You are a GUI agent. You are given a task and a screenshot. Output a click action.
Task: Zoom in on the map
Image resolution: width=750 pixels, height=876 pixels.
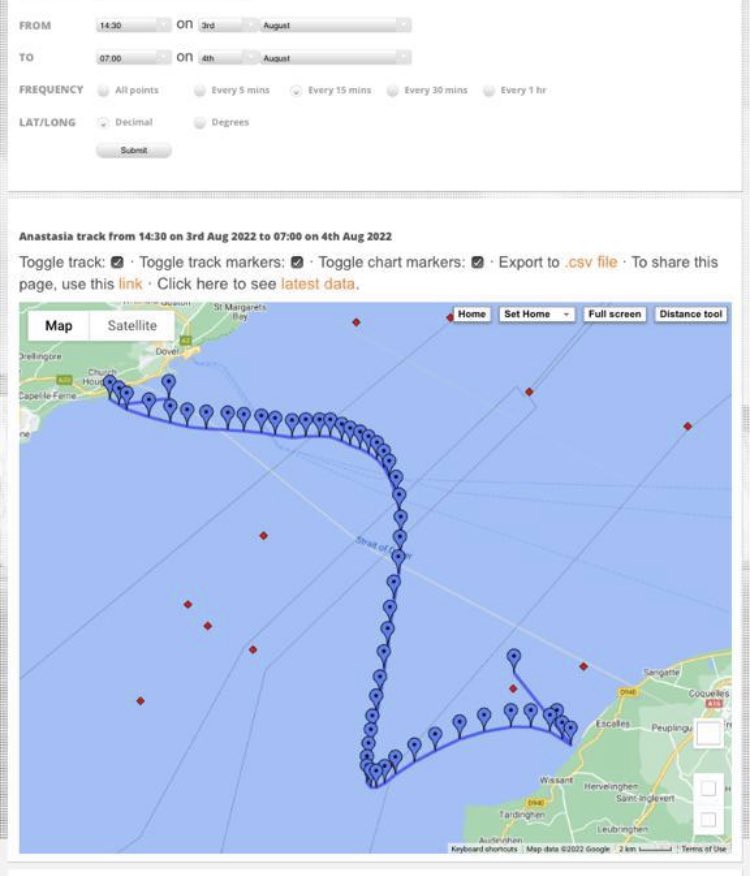(708, 788)
